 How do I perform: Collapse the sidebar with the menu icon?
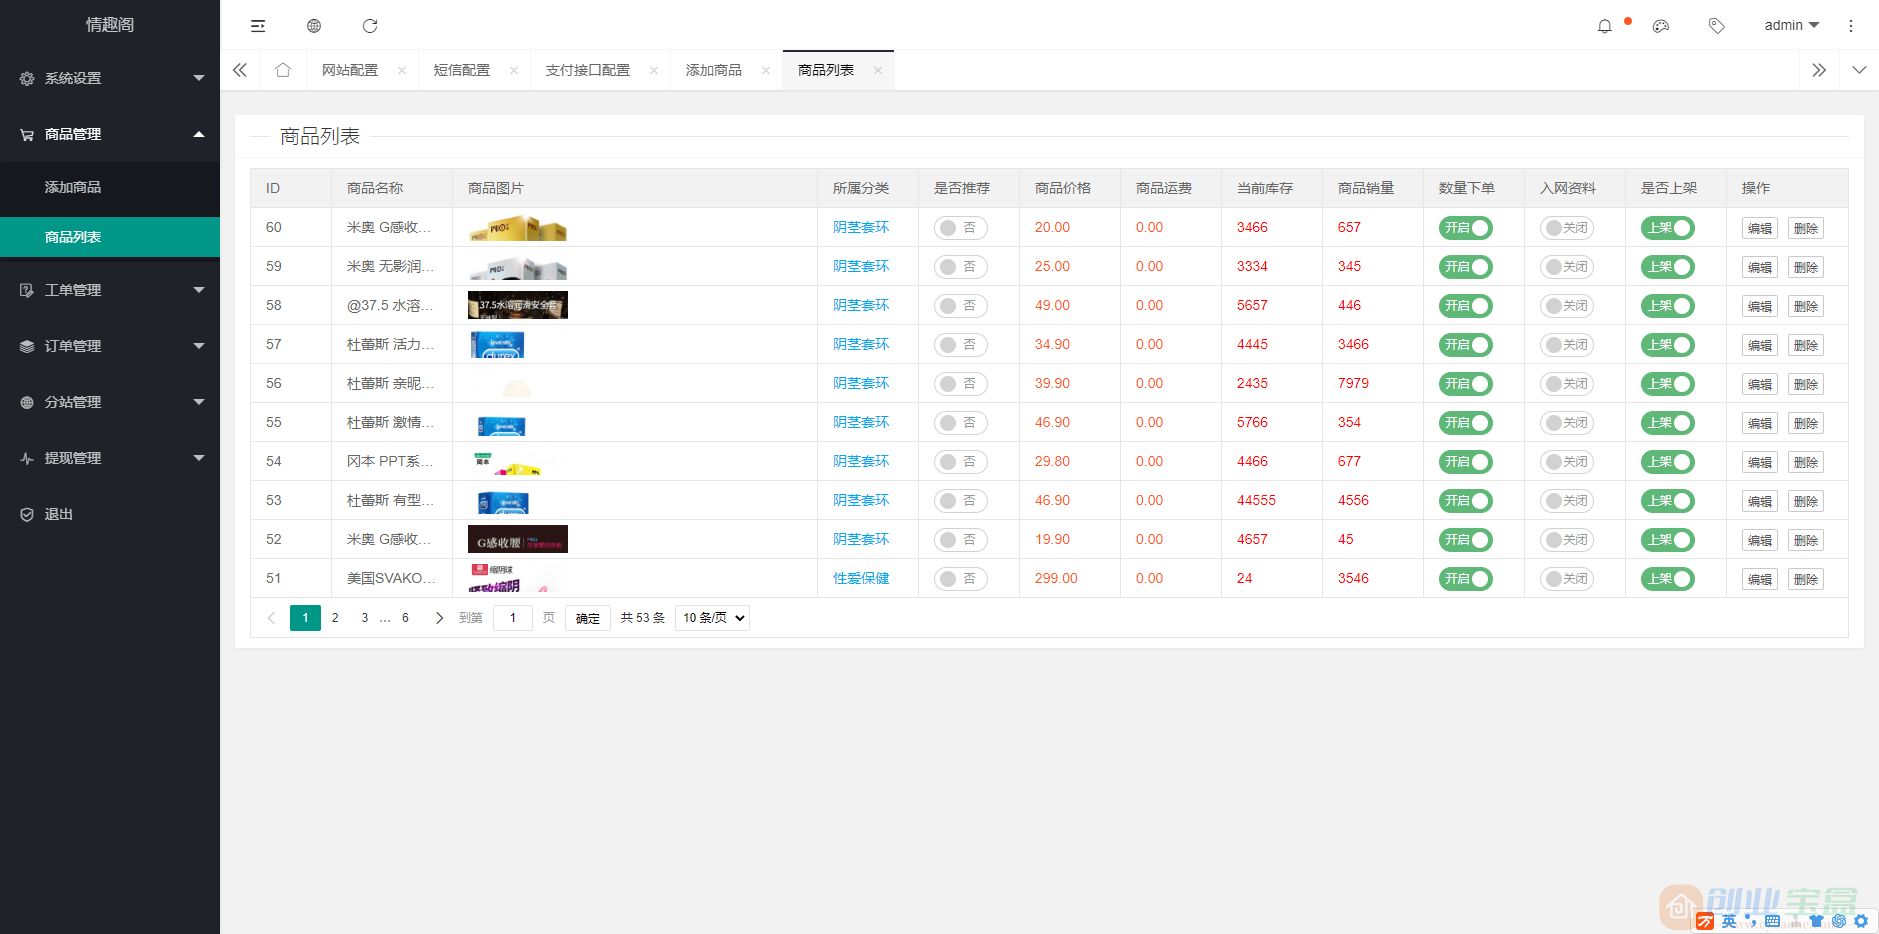[x=258, y=25]
